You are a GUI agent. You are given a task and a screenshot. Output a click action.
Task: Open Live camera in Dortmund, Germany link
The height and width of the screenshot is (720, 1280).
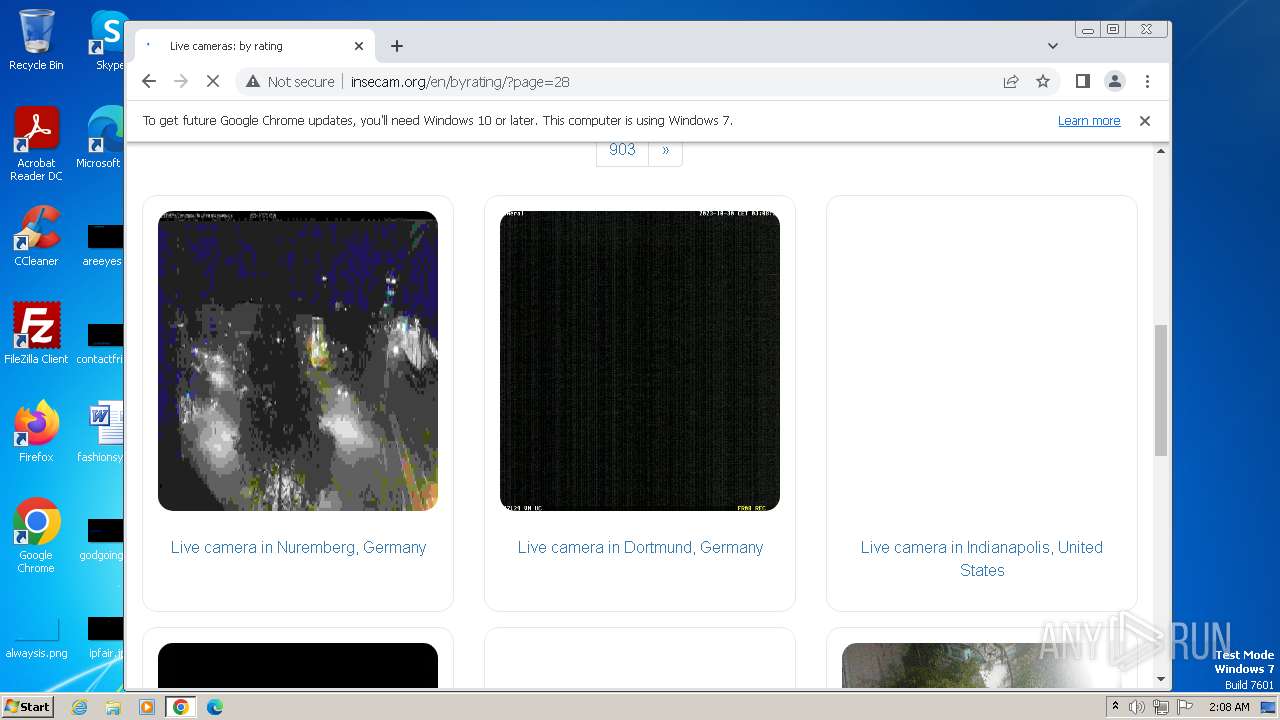click(x=640, y=547)
